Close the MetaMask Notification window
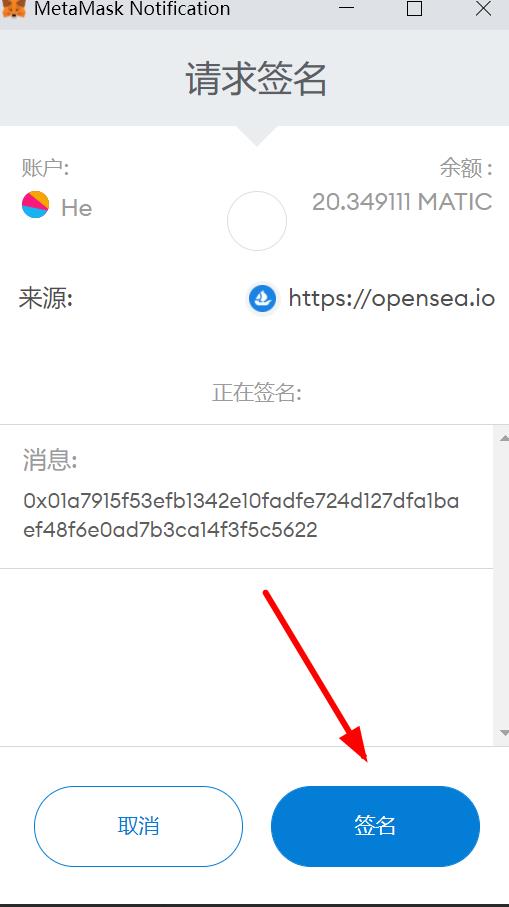The width and height of the screenshot is (509, 907). pyautogui.click(x=483, y=8)
